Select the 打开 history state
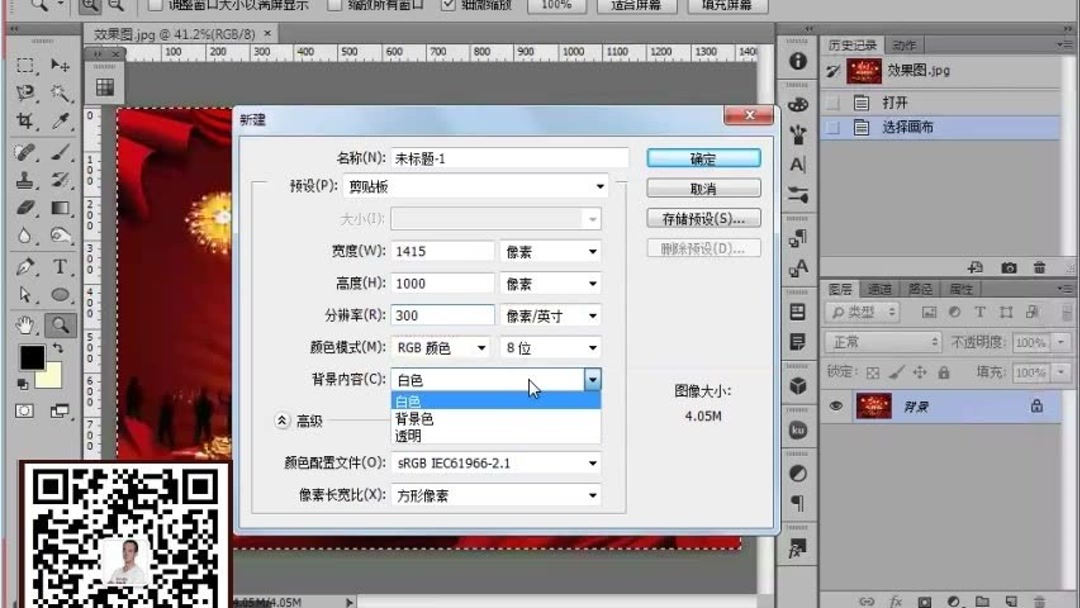This screenshot has width=1080, height=608. [x=893, y=102]
